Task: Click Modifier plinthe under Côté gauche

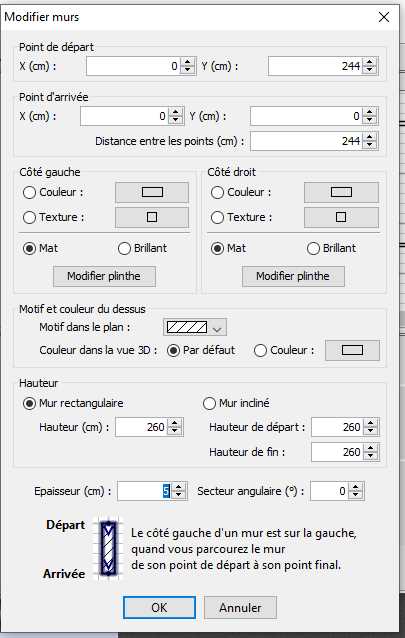Action: pyautogui.click(x=104, y=276)
